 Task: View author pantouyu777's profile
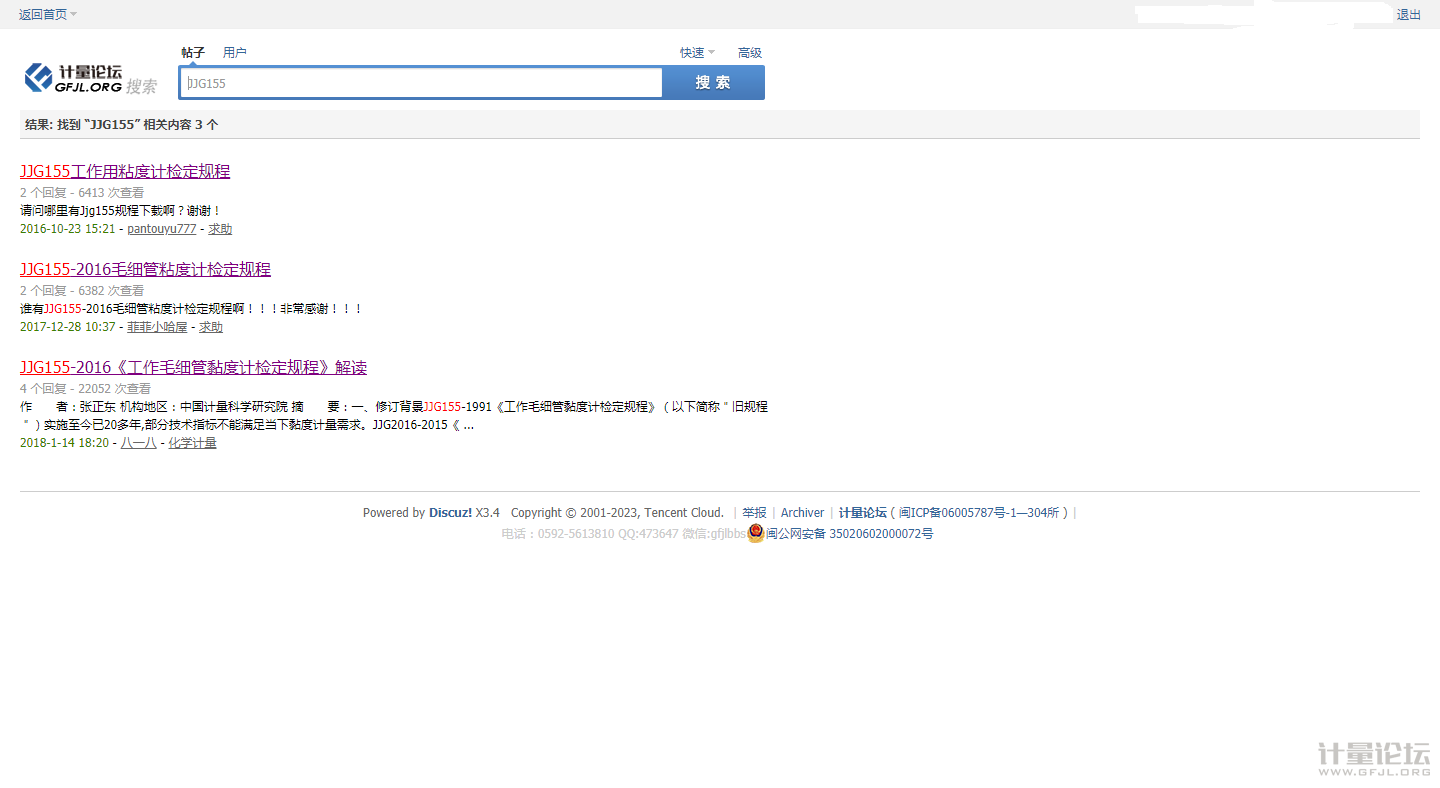[161, 229]
